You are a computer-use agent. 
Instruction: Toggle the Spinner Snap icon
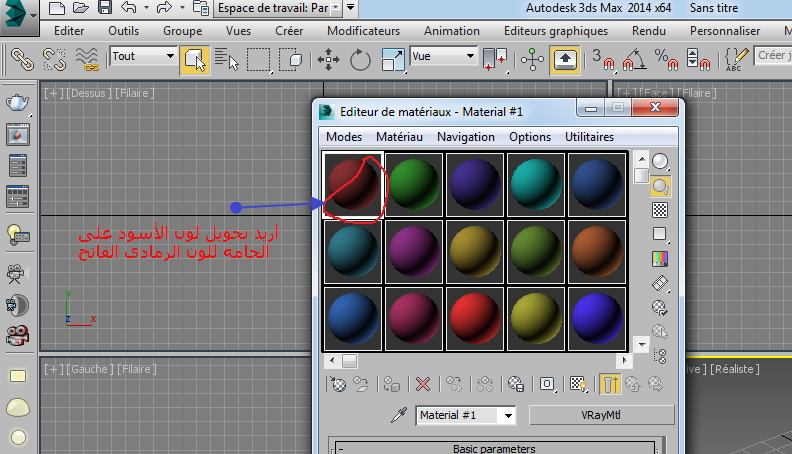699,59
